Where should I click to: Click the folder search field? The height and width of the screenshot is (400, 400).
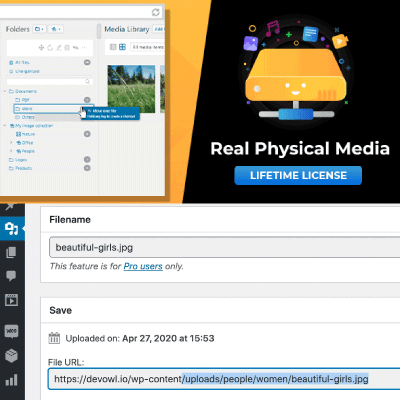tap(49, 81)
